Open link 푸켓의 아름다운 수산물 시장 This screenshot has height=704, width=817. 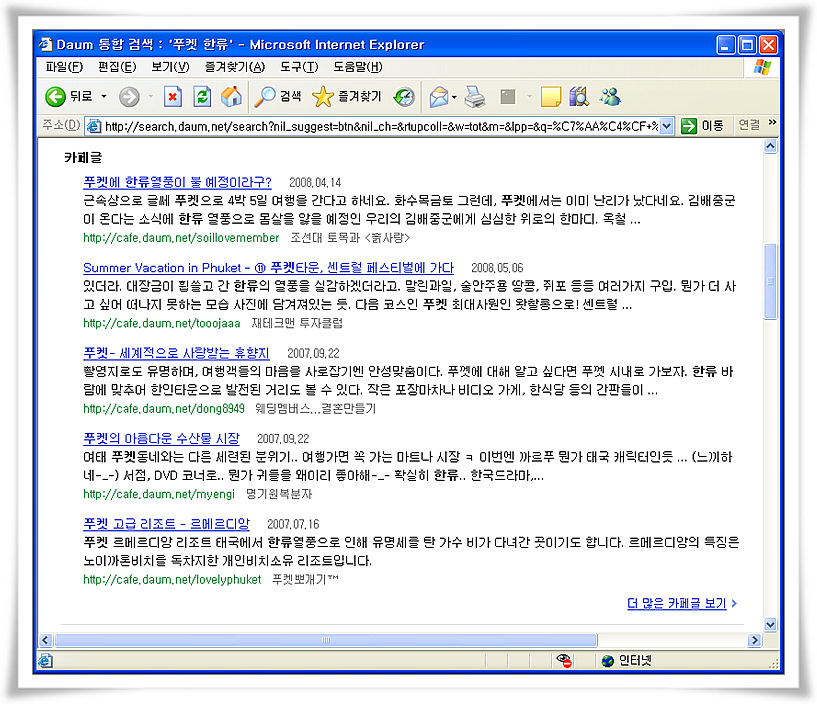tap(161, 439)
